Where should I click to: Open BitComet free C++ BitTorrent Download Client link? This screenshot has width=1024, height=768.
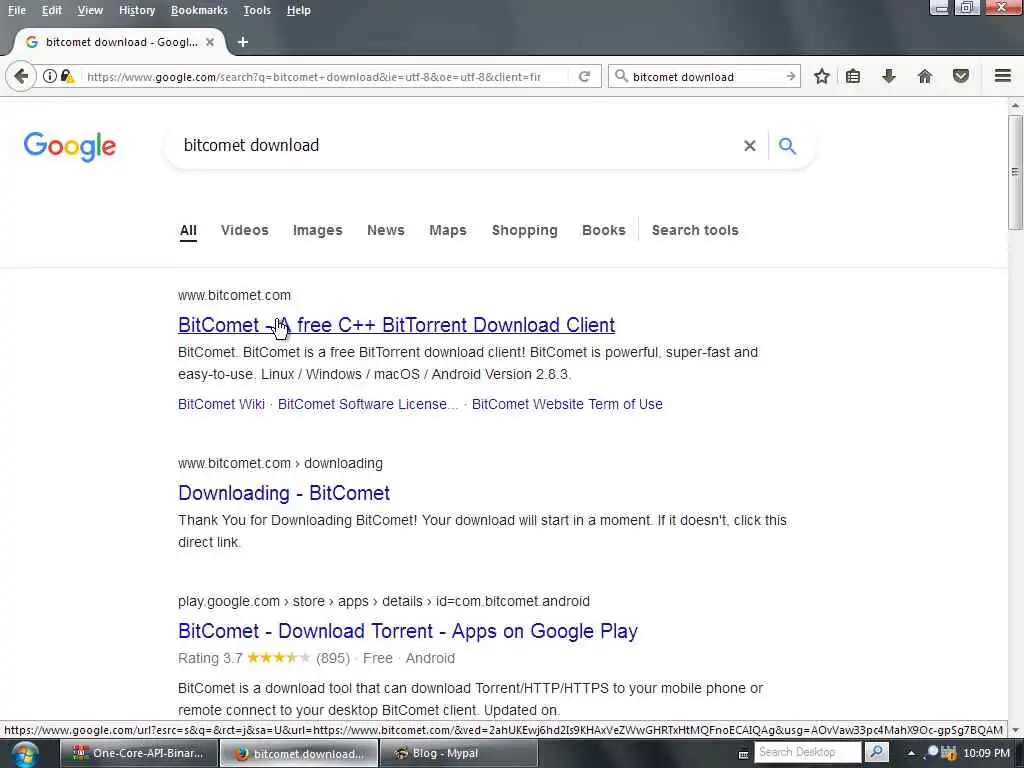pyautogui.click(x=396, y=325)
